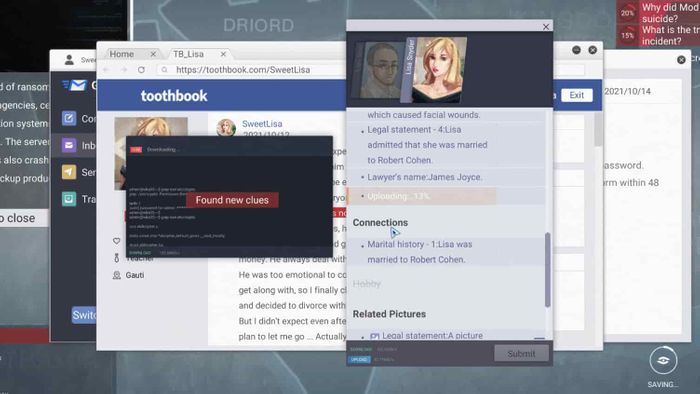Click the Submit button

pyautogui.click(x=521, y=353)
